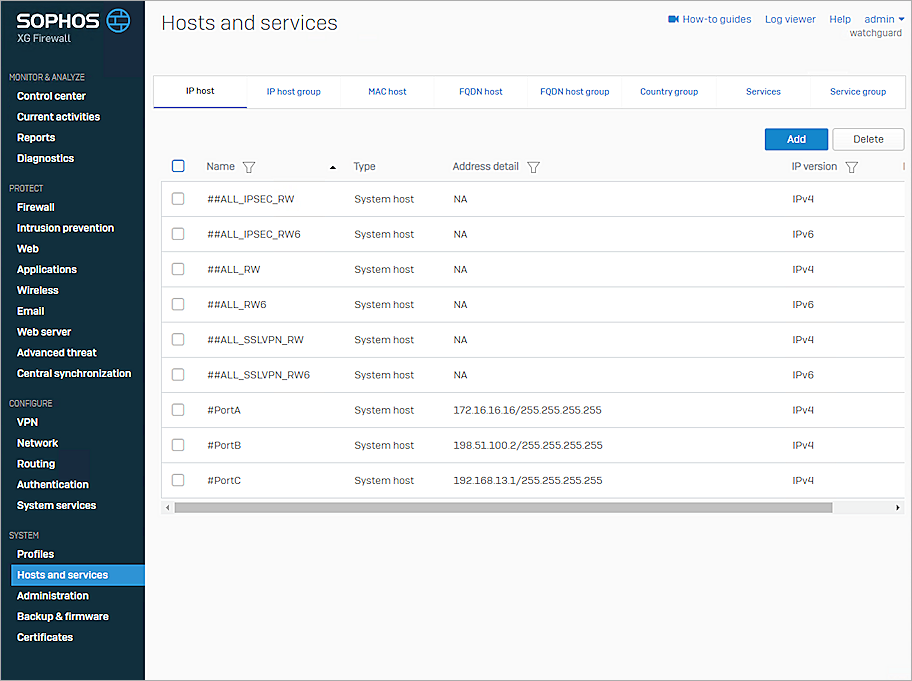Click the Name column filter icon

coord(249,167)
